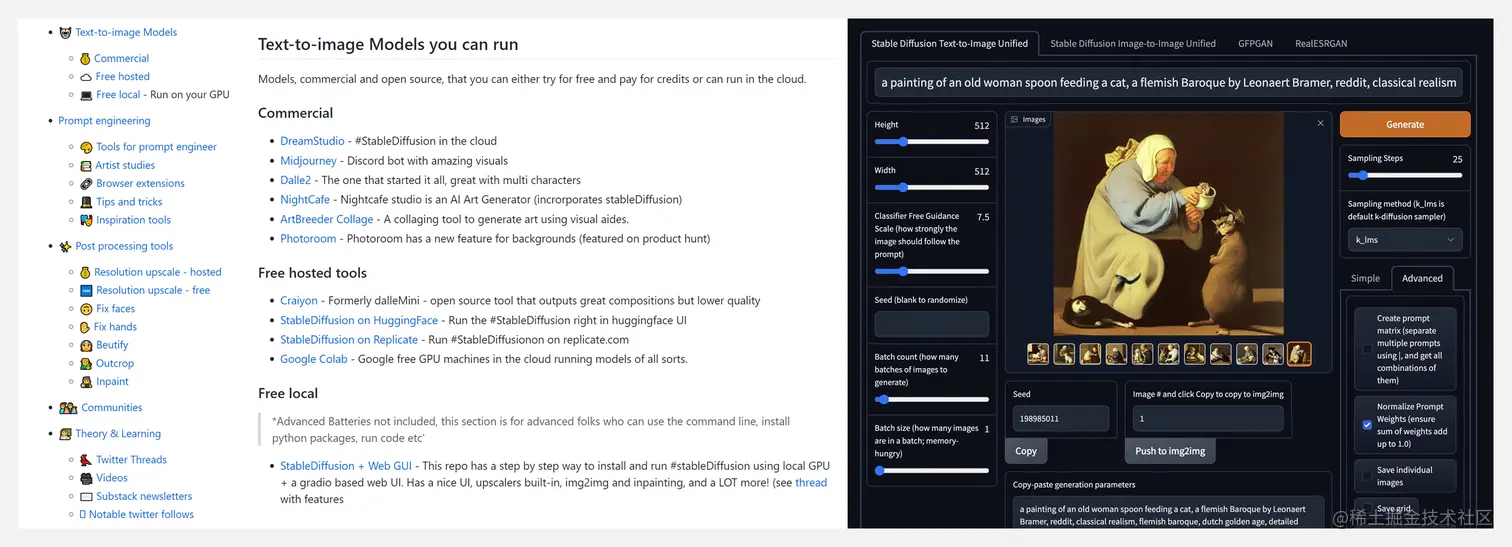The height and width of the screenshot is (547, 1512).
Task: Click the blue icon beside Resolution upscale - free
Action: pos(86,290)
